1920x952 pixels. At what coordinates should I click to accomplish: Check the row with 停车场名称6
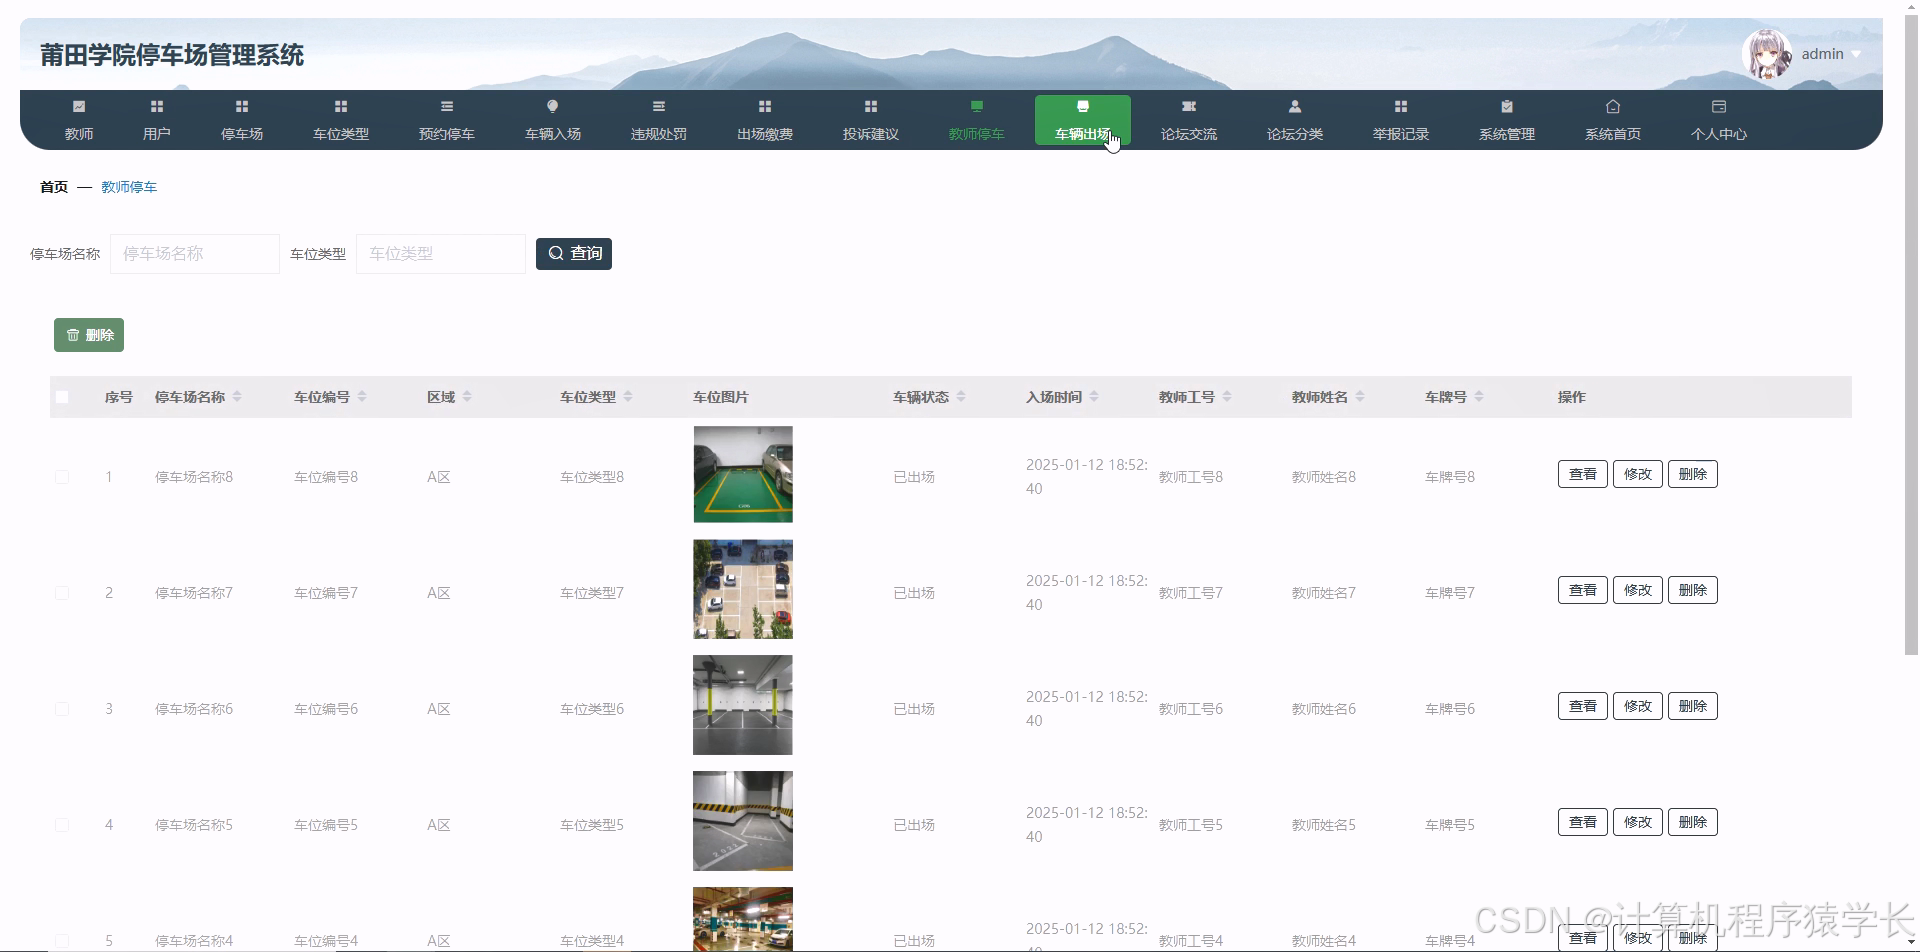62,709
